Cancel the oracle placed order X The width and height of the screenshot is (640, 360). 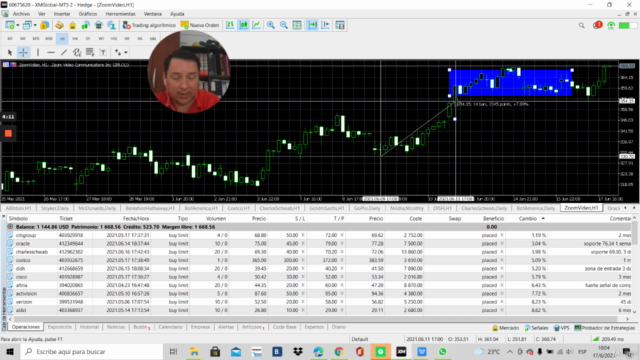[502, 244]
